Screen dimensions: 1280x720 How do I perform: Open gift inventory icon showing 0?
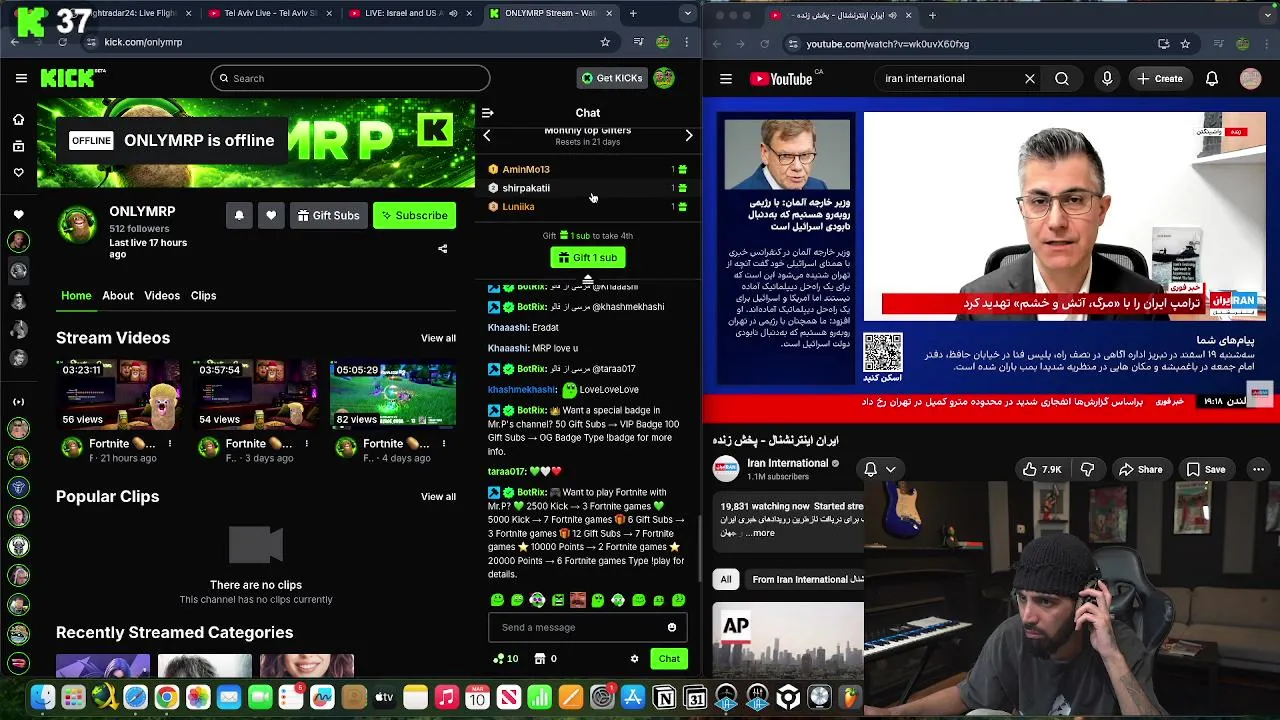[546, 659]
